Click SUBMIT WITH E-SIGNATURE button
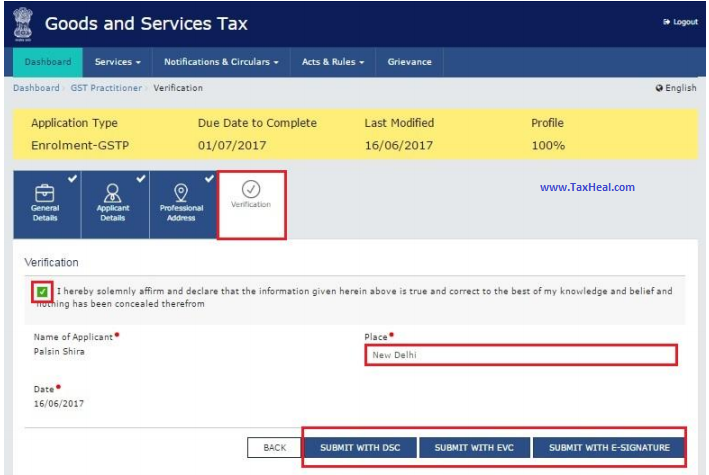This screenshot has height=475, width=709. 609,447
